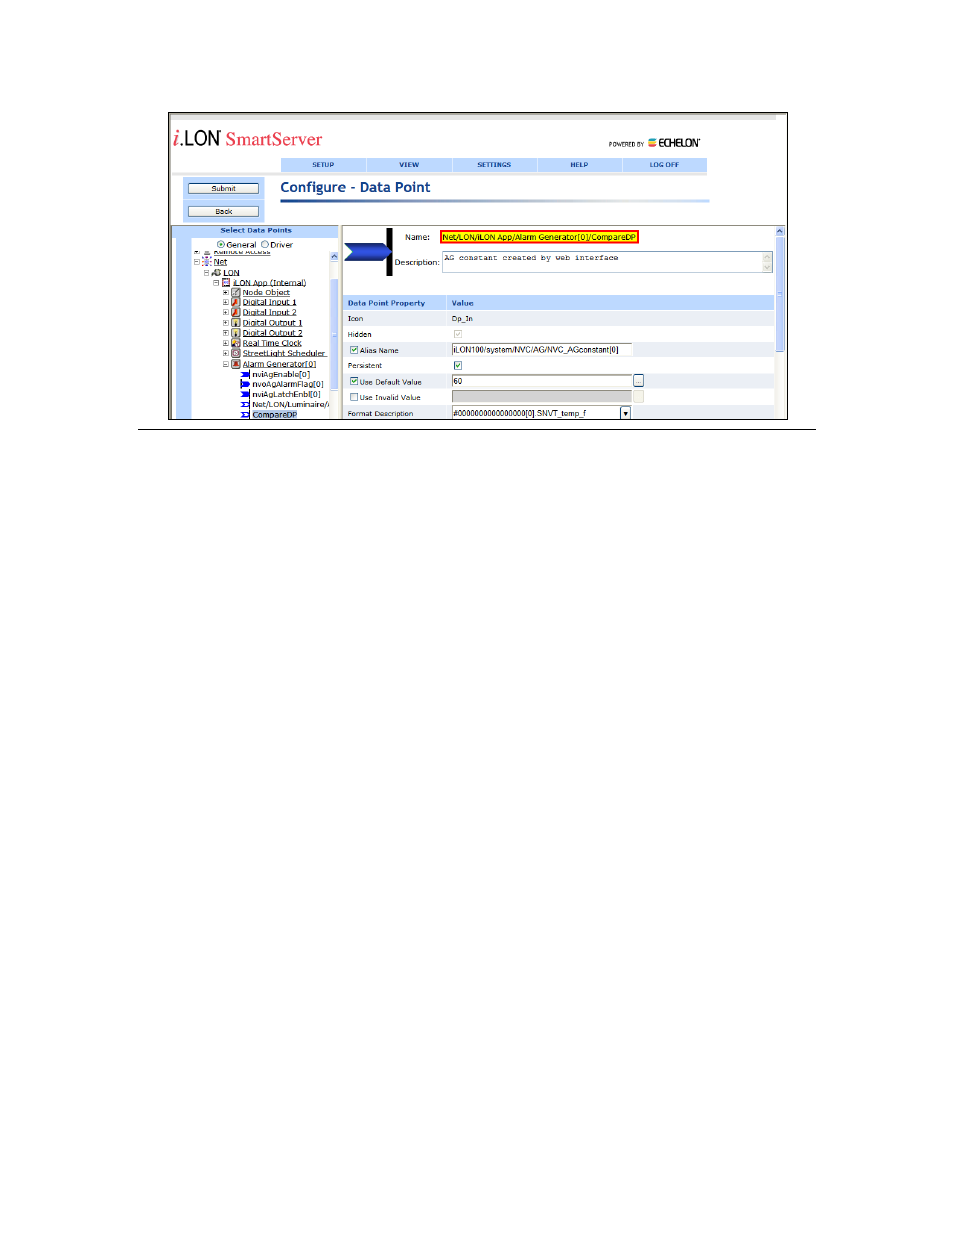
Task: Click the Dp_In icon value cell
Action: coord(462,319)
